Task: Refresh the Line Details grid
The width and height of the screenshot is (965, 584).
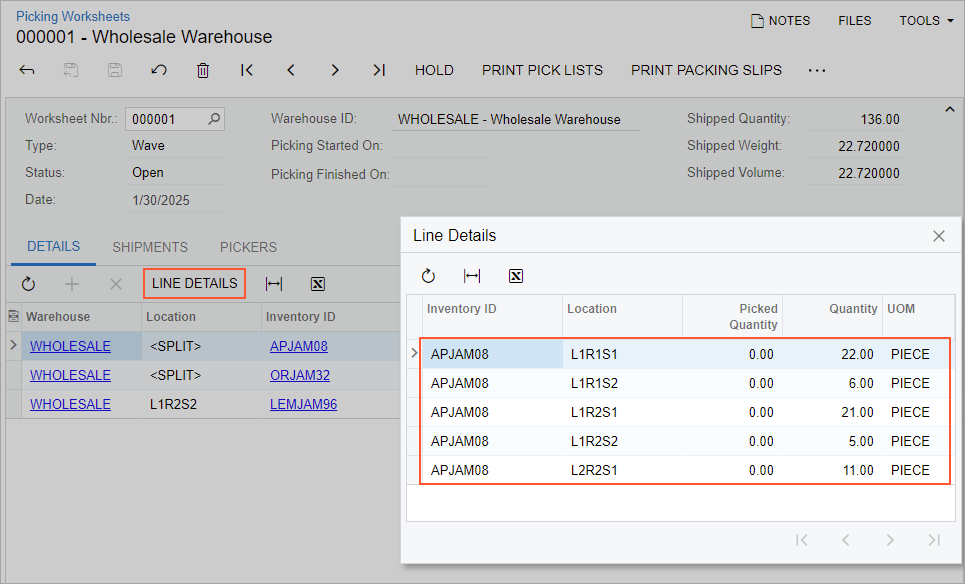Action: click(428, 276)
